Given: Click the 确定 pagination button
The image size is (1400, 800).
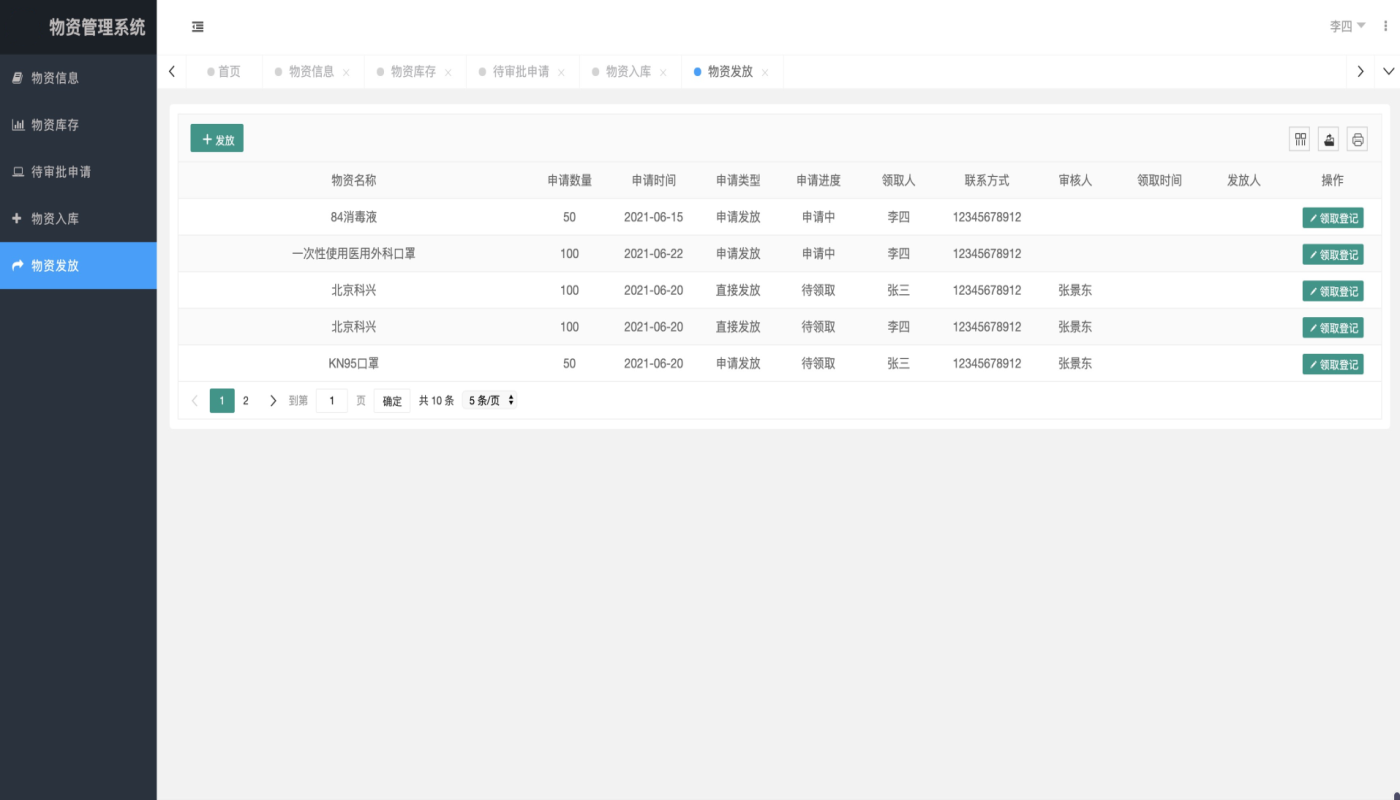Looking at the screenshot, I should 392,401.
